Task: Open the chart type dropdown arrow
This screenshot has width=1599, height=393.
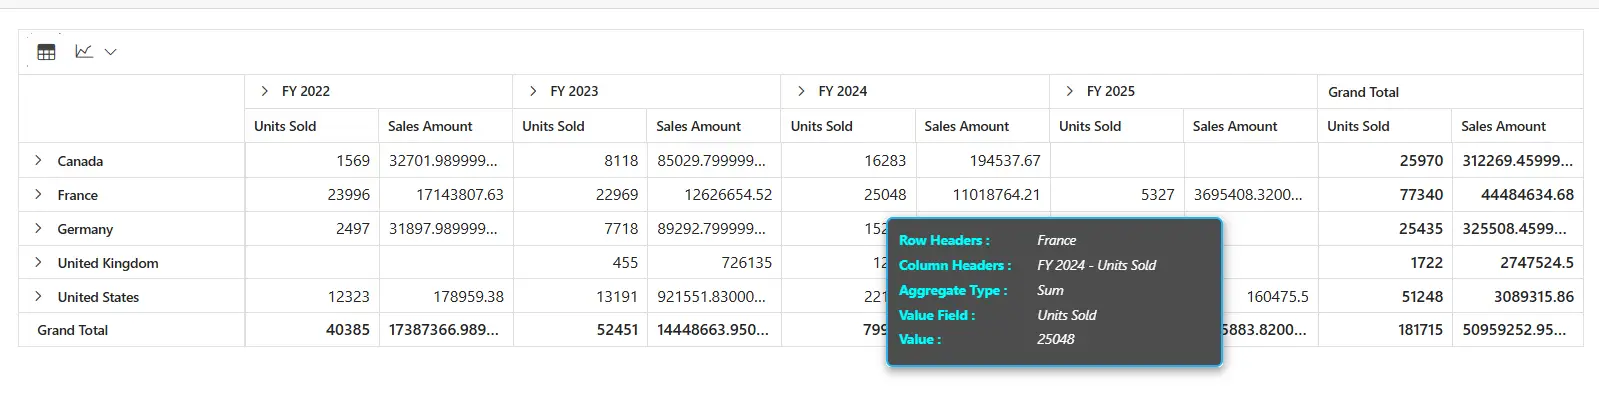Action: coord(110,52)
